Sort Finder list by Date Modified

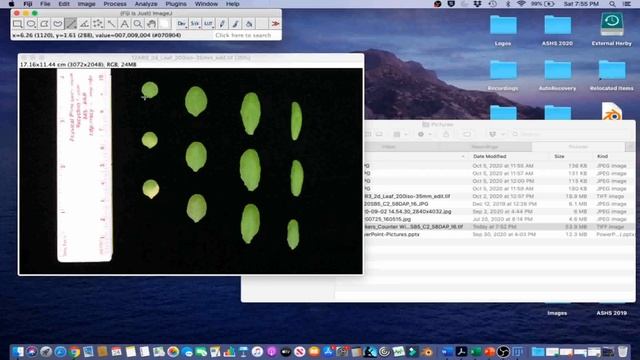coord(489,156)
